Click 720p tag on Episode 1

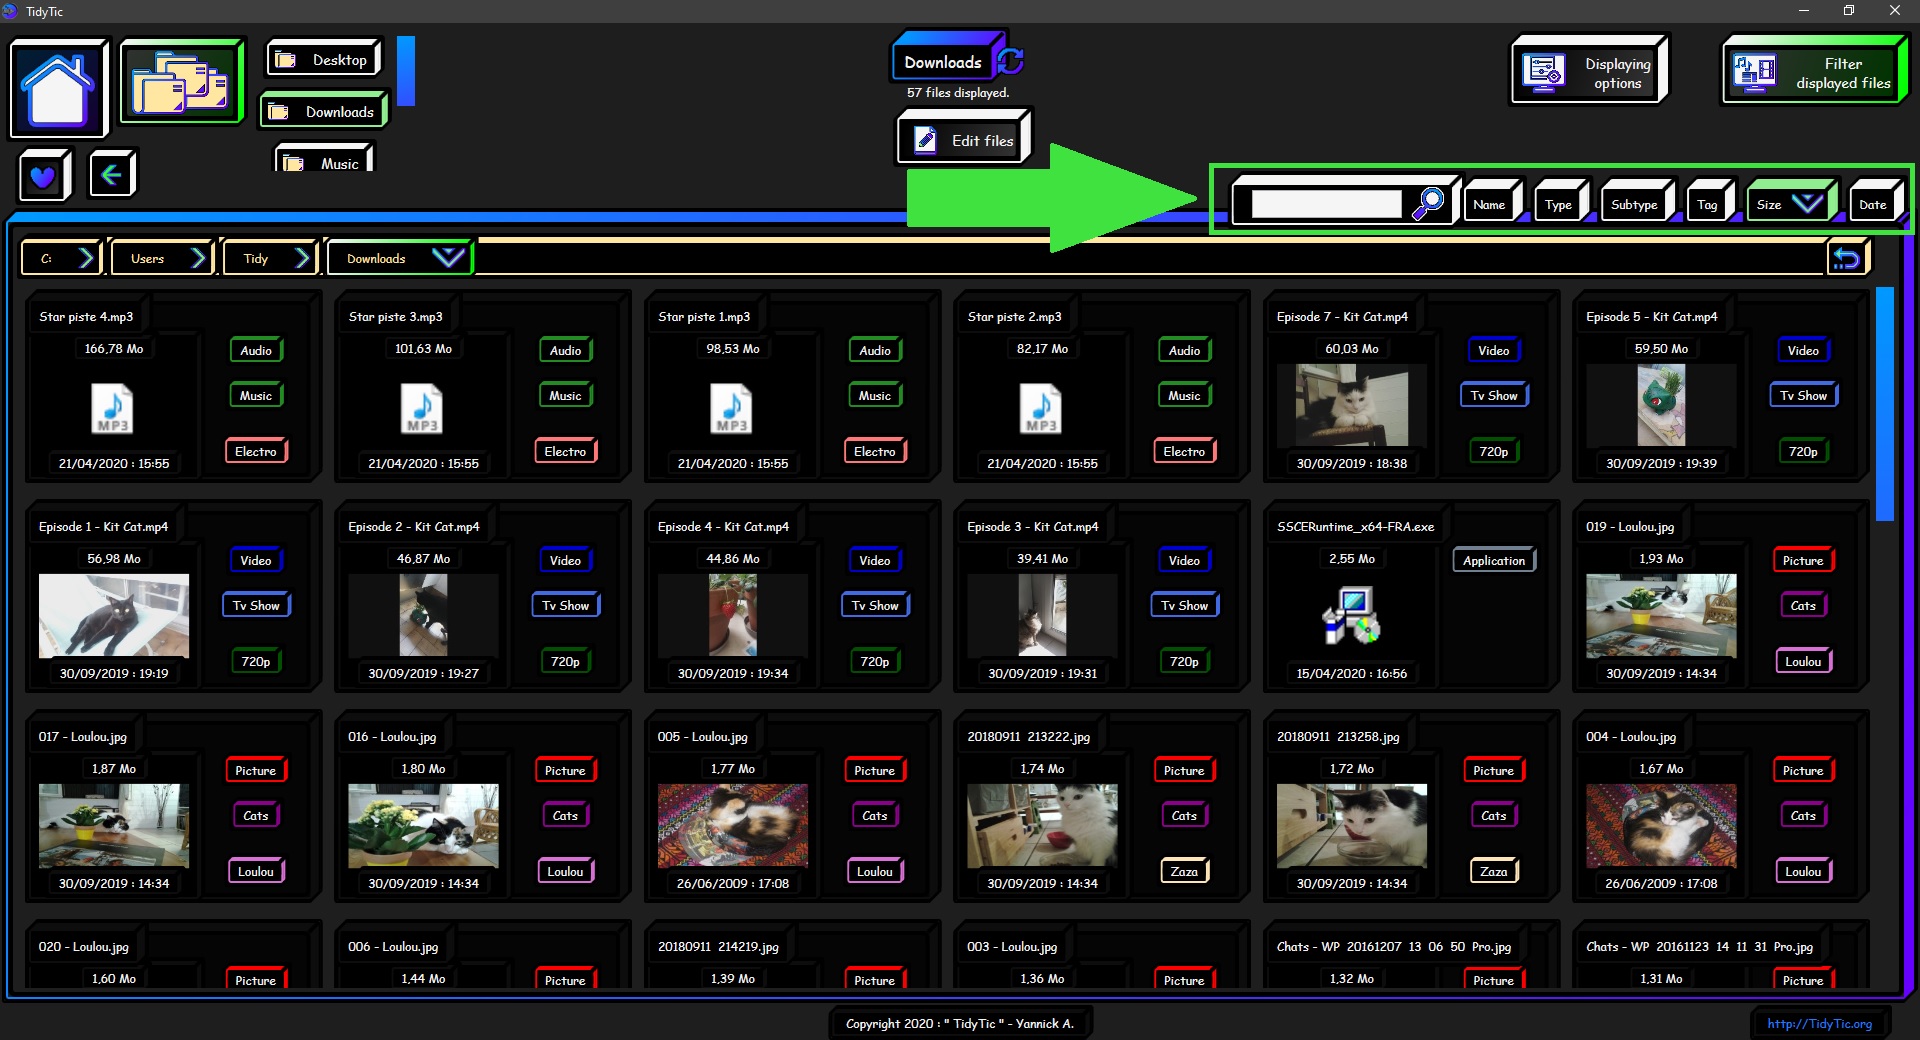coord(256,661)
